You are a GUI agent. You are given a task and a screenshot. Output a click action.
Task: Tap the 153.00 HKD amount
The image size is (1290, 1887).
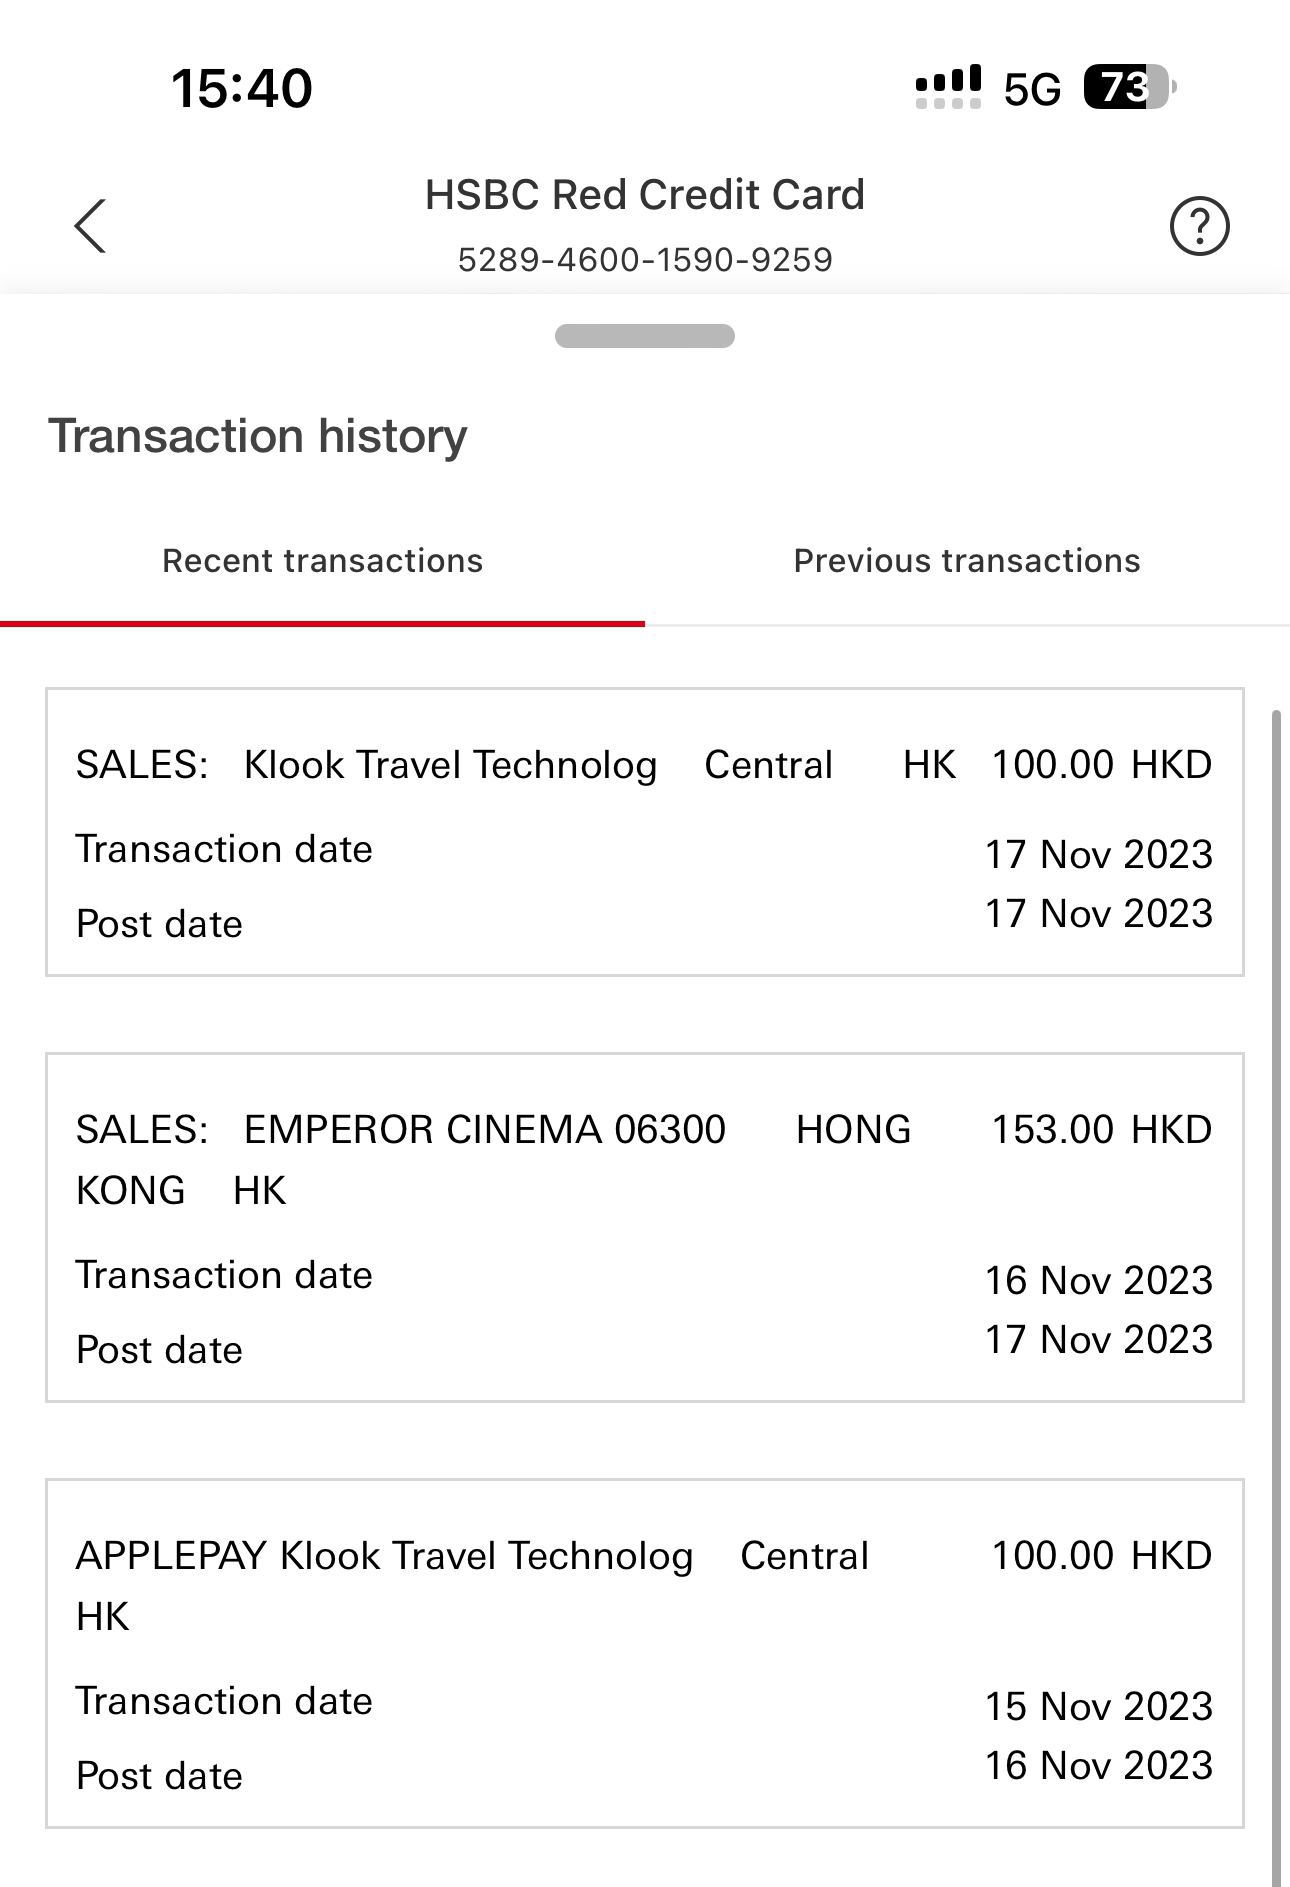[x=1101, y=1130]
